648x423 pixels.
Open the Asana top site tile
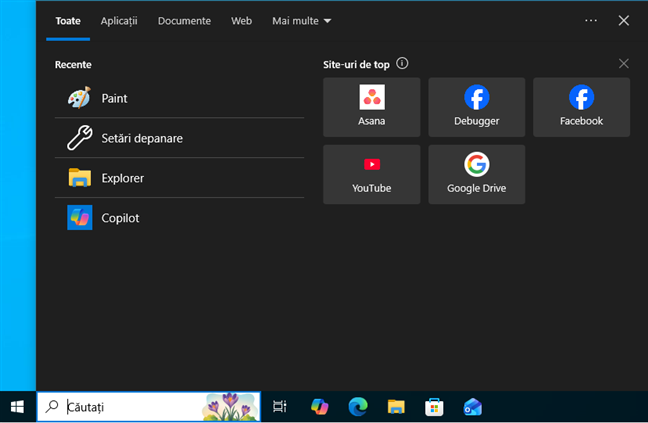click(372, 107)
